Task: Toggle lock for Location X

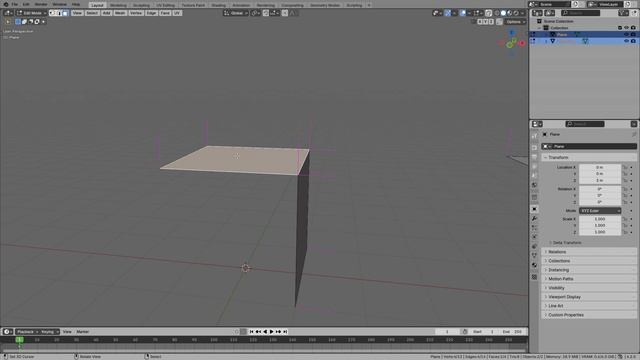Action: point(625,167)
